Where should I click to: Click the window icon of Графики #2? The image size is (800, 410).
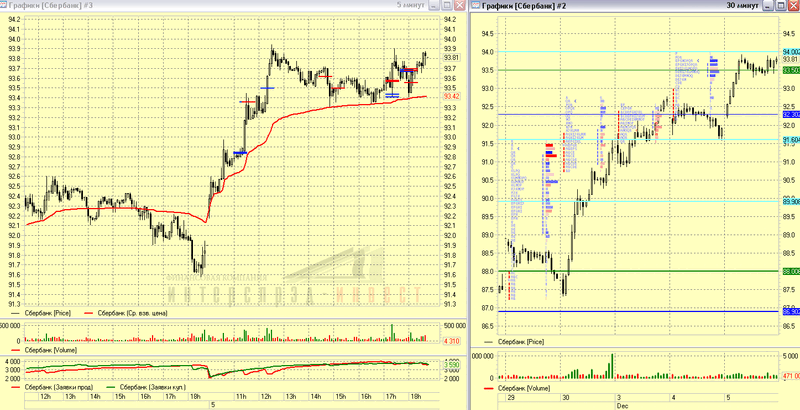pos(476,6)
